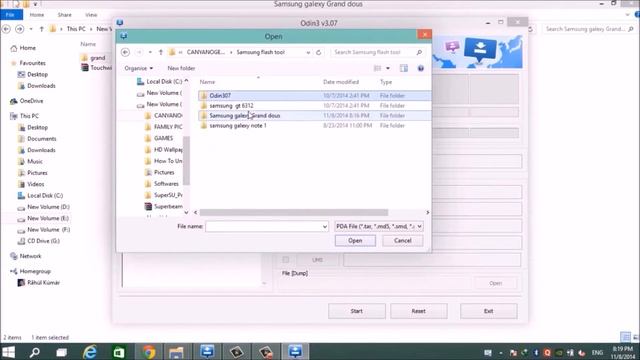Click Exit button in Odin

489,311
